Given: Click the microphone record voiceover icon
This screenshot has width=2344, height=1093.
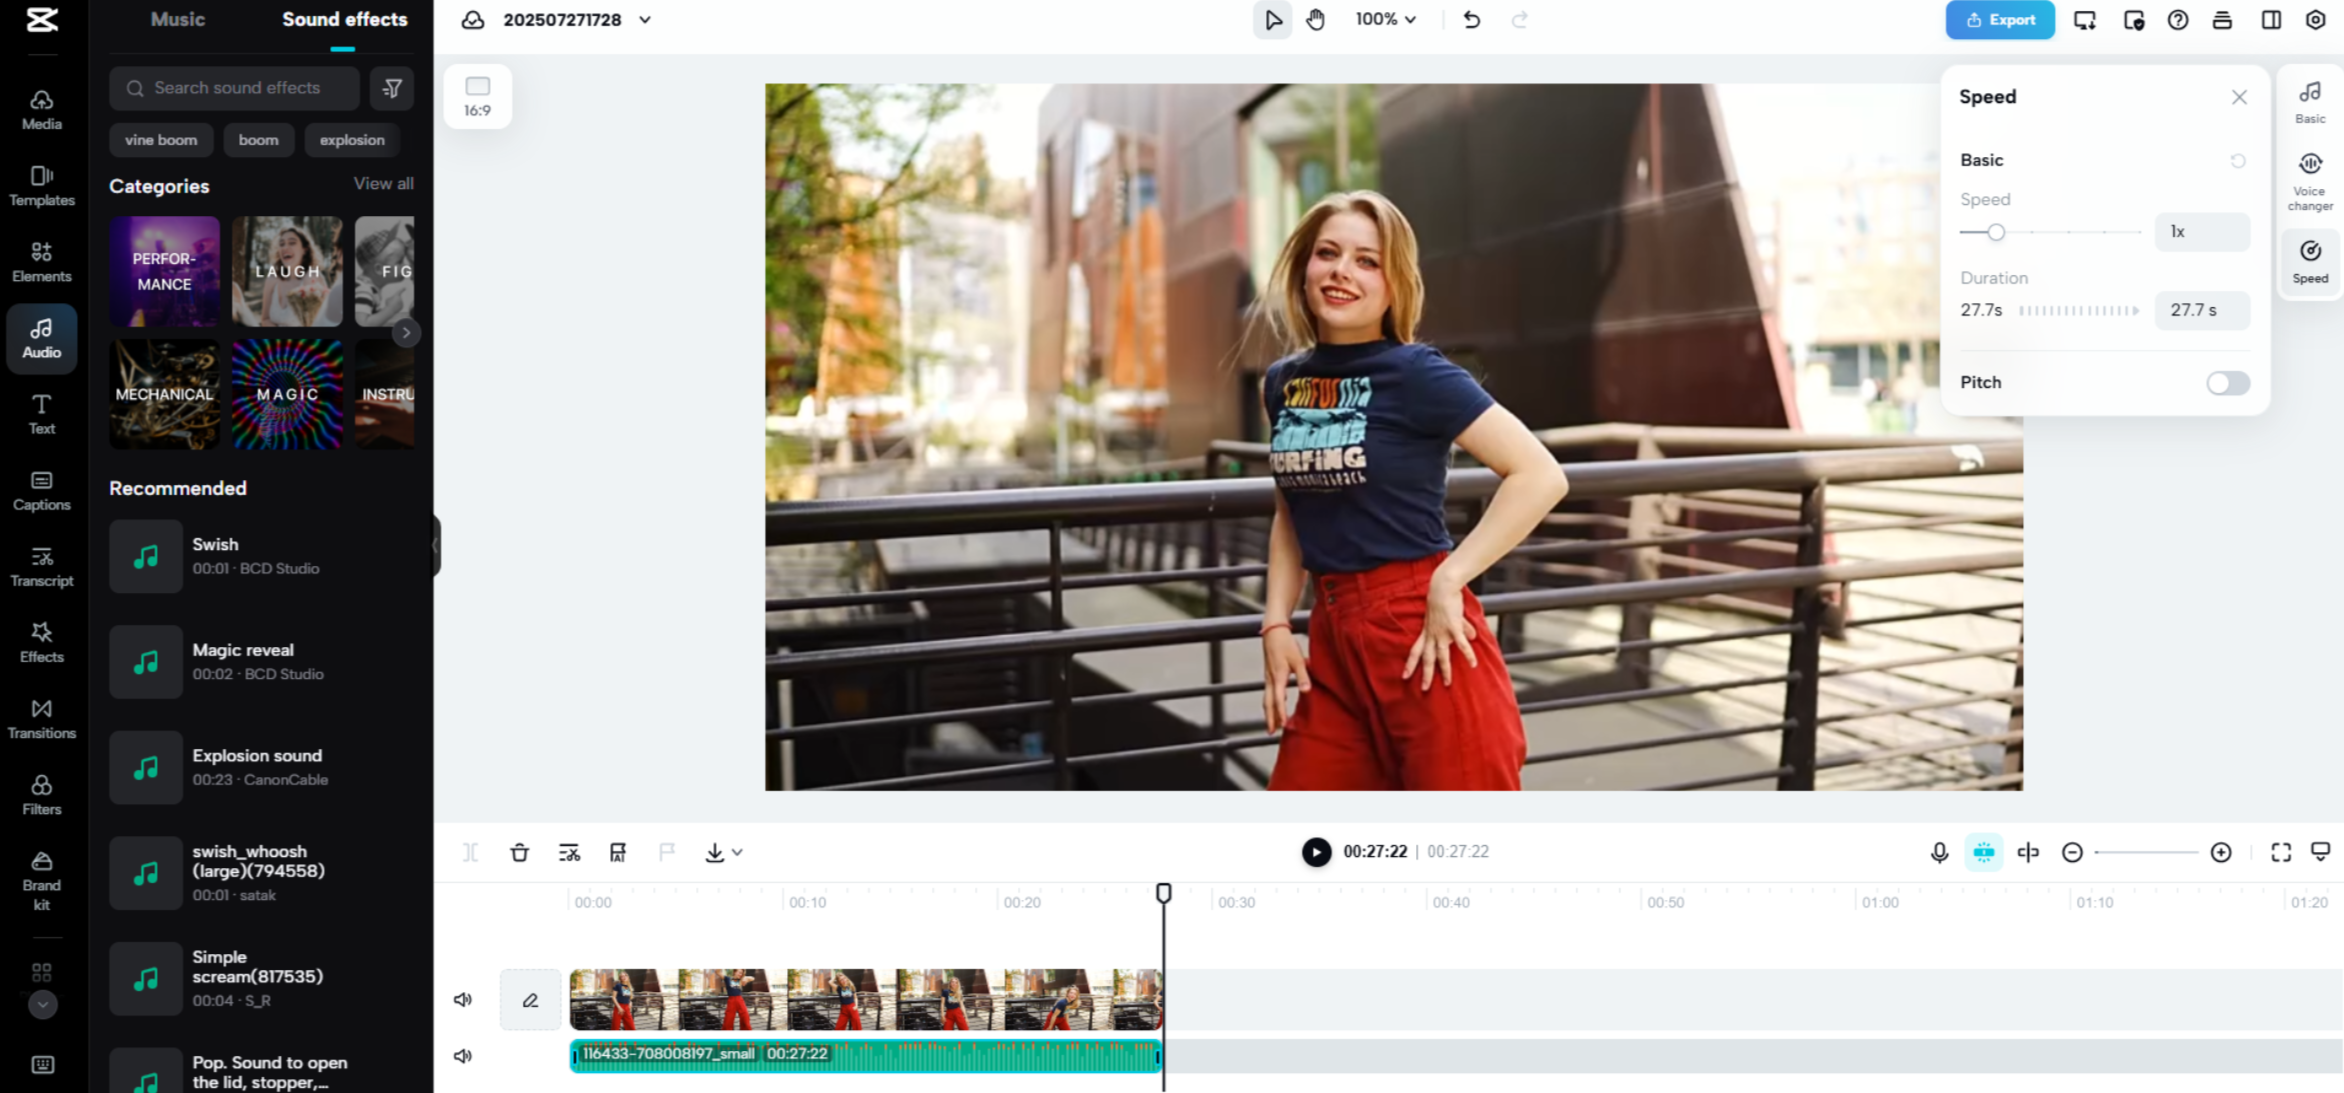Looking at the screenshot, I should coord(1938,852).
